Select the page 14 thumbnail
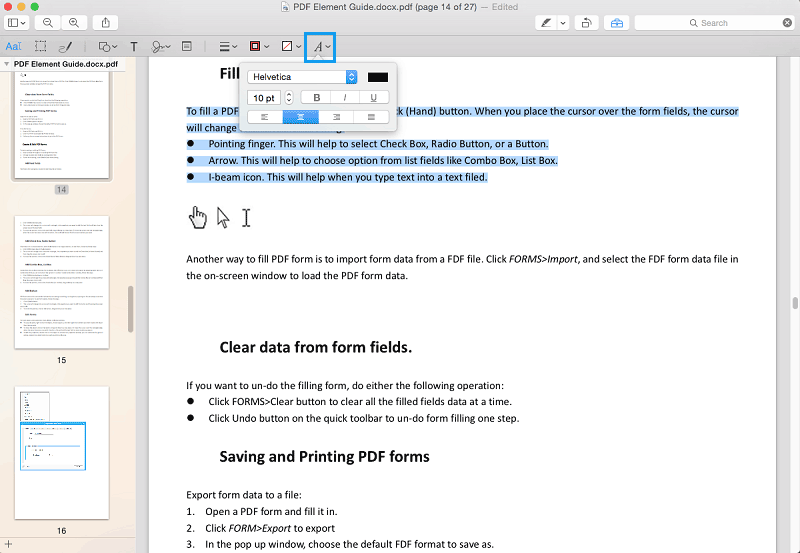This screenshot has height=553, width=800. pyautogui.click(x=62, y=123)
